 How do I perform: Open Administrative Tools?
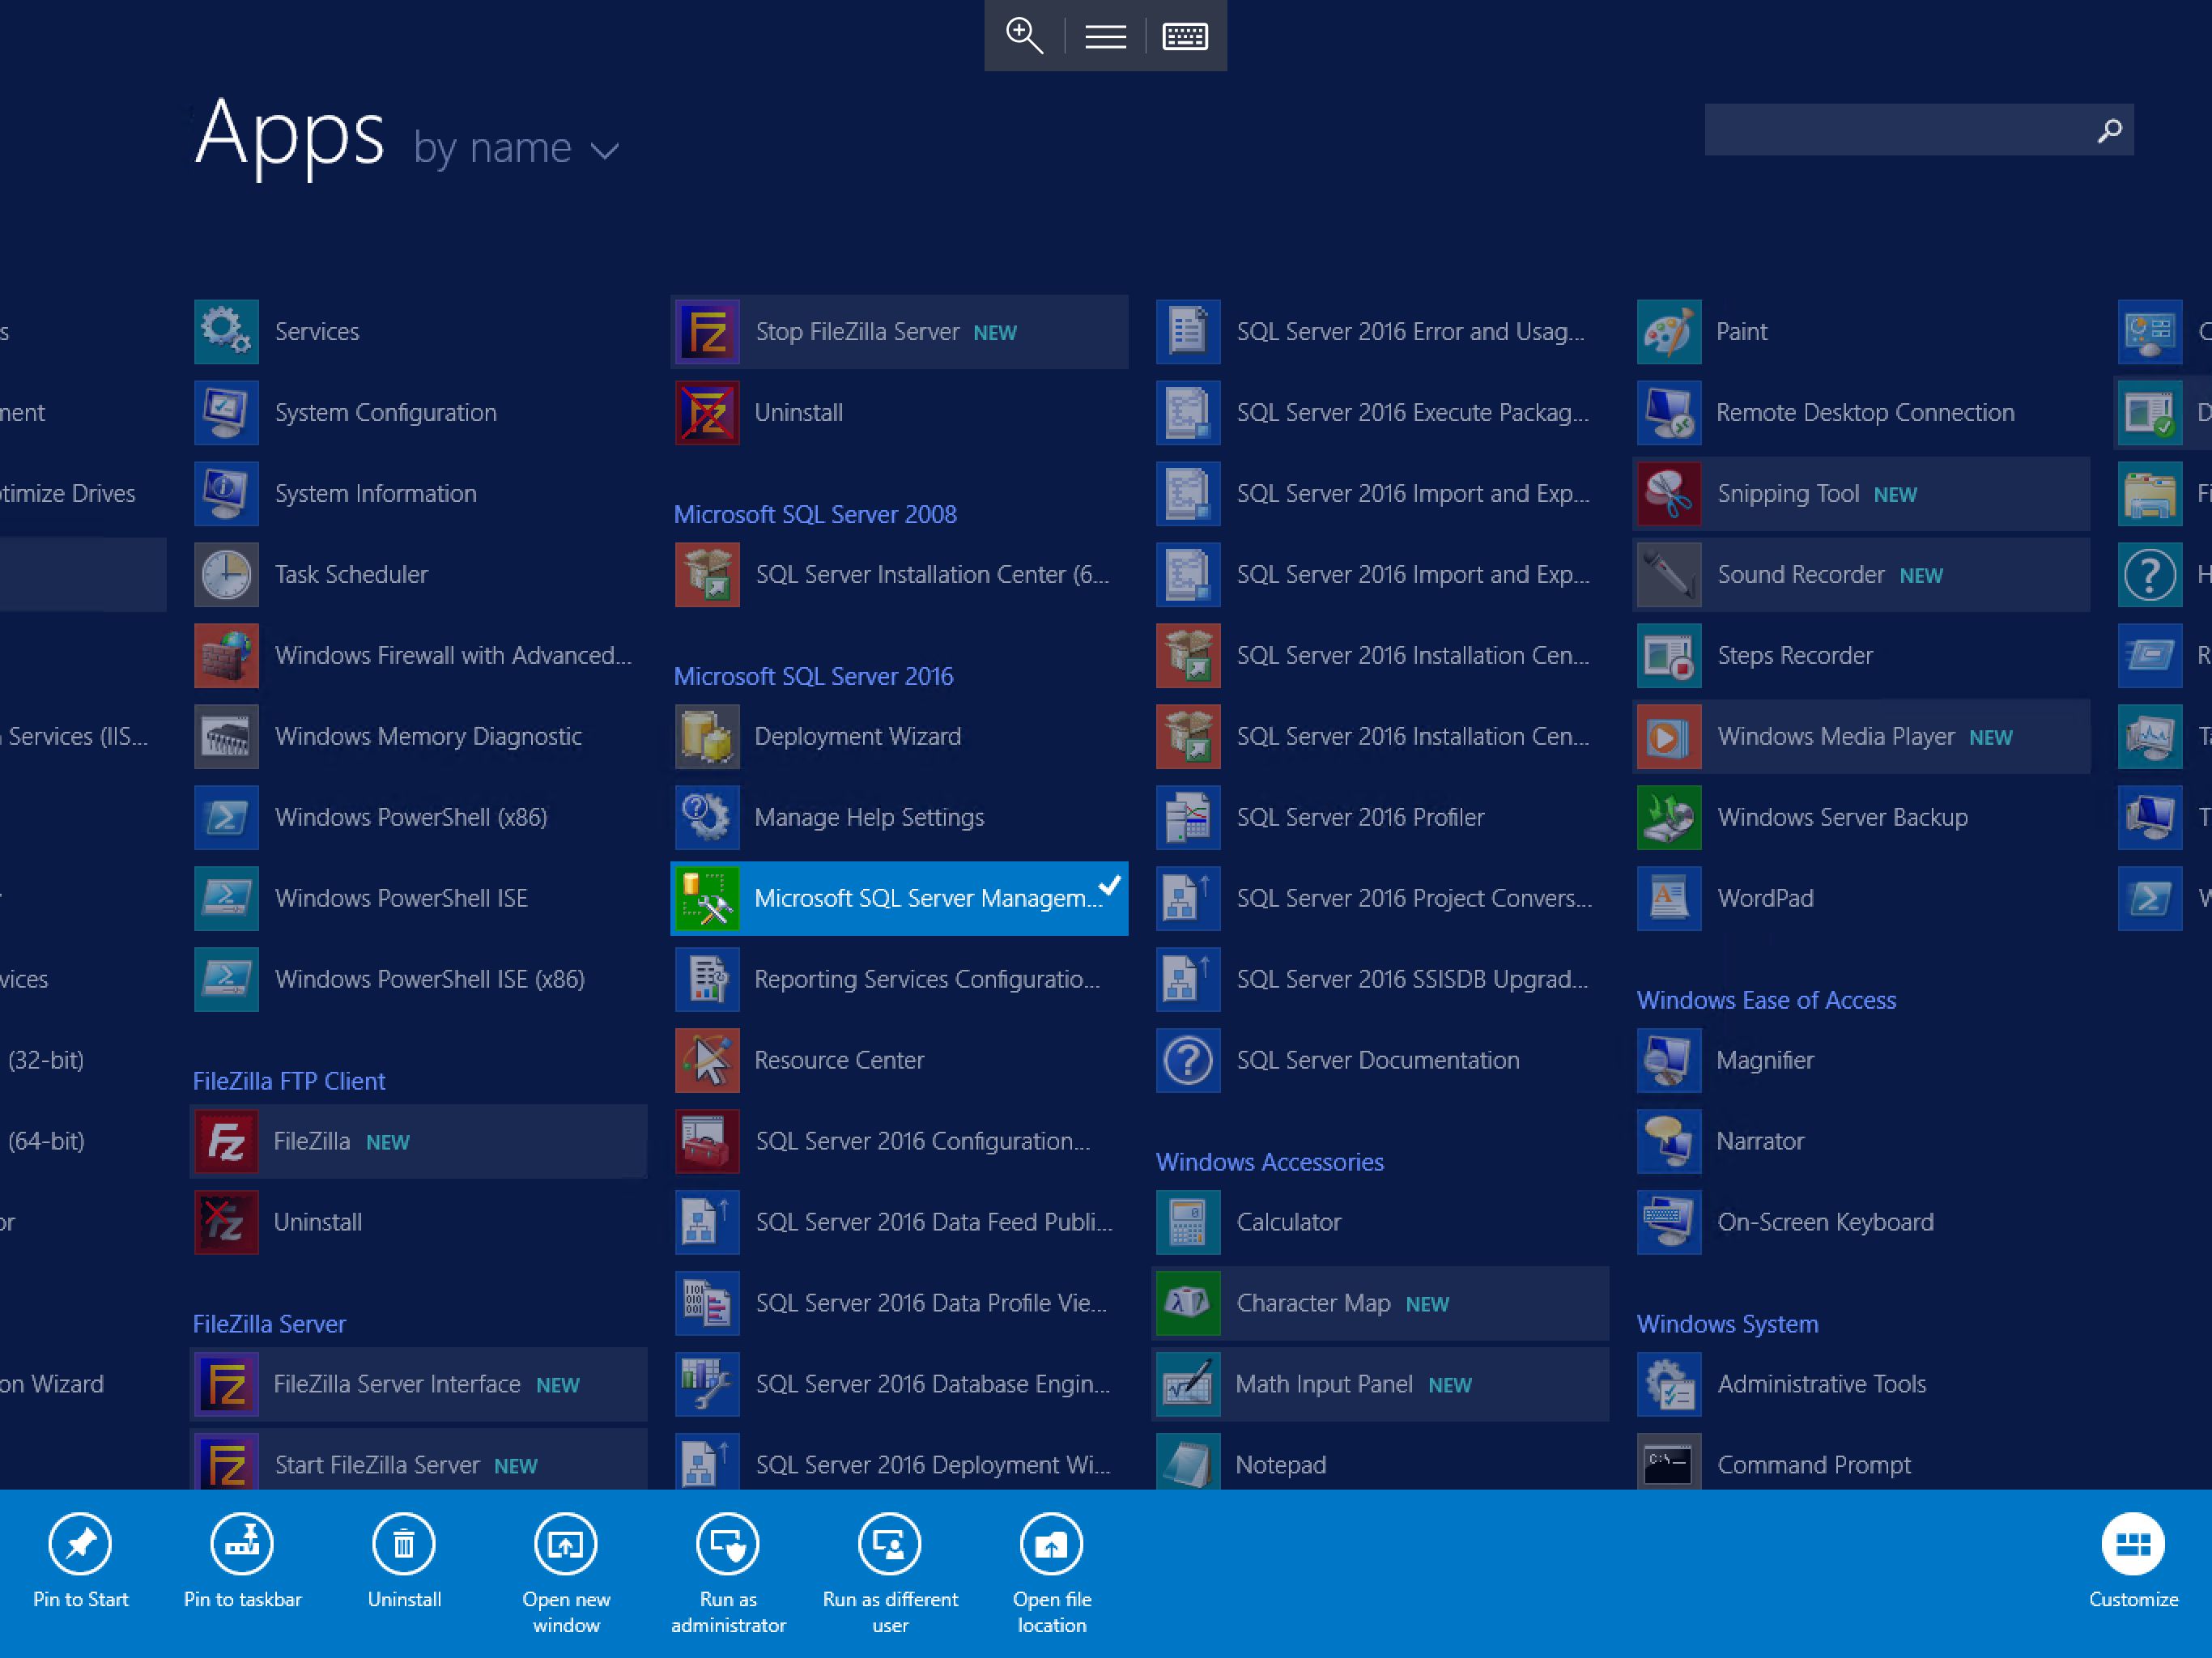[1860, 1384]
